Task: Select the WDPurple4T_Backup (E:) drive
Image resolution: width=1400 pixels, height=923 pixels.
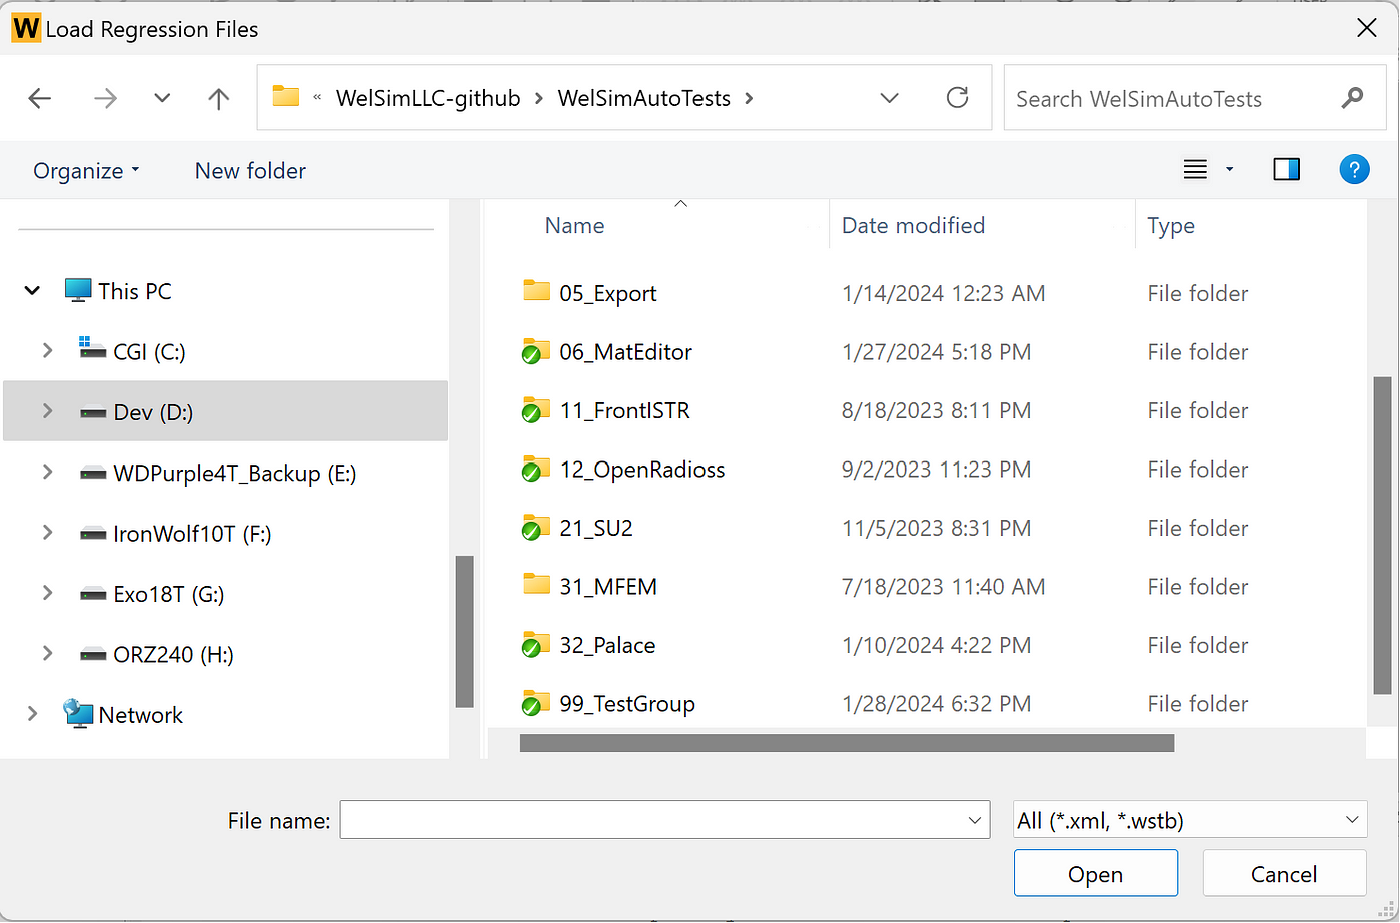Action: point(235,473)
